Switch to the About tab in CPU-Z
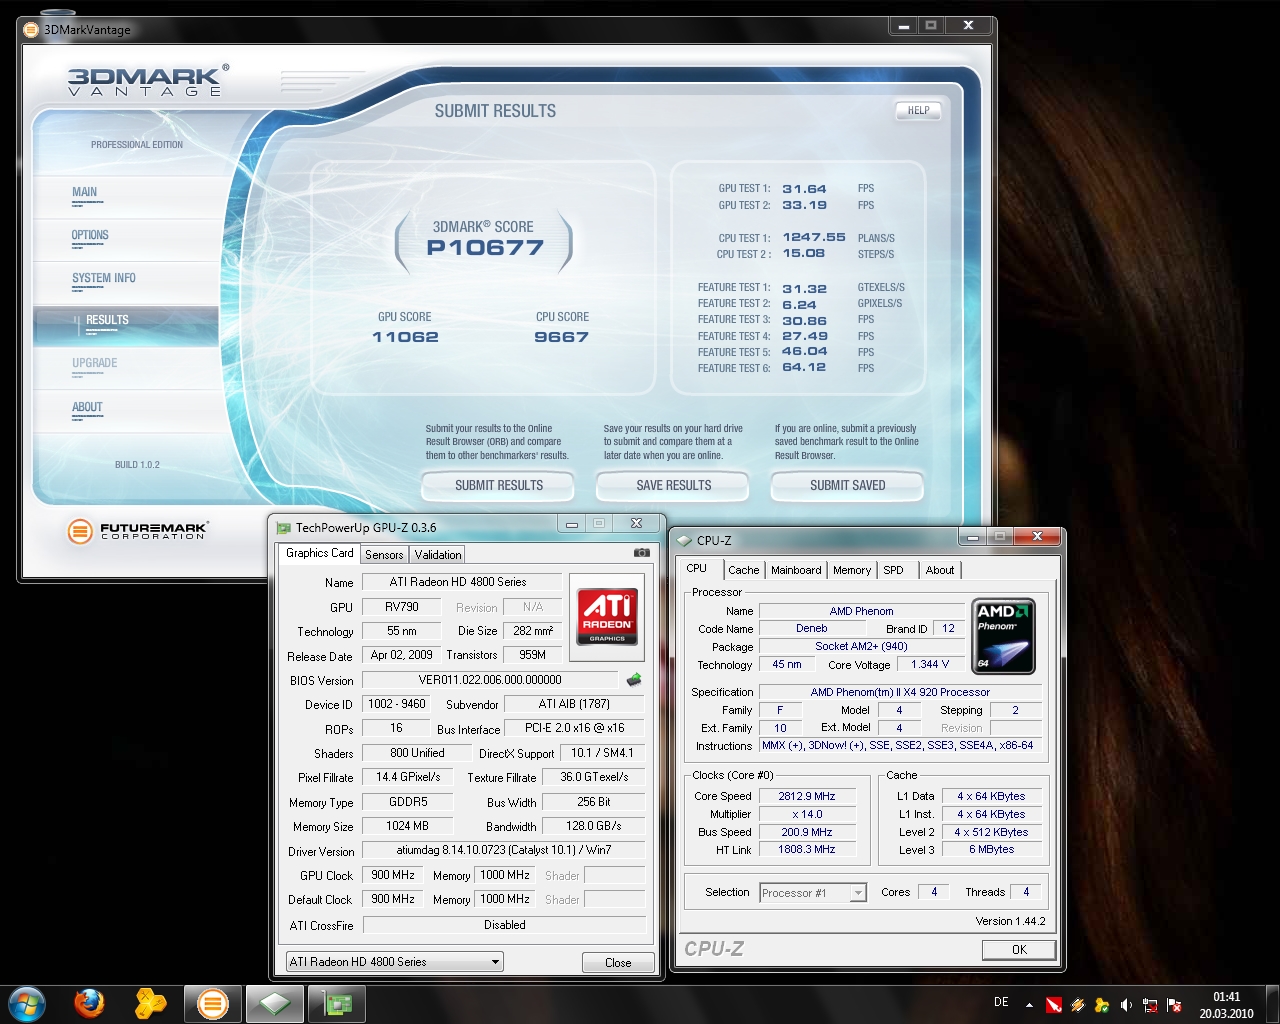Image resolution: width=1280 pixels, height=1024 pixels. 940,570
